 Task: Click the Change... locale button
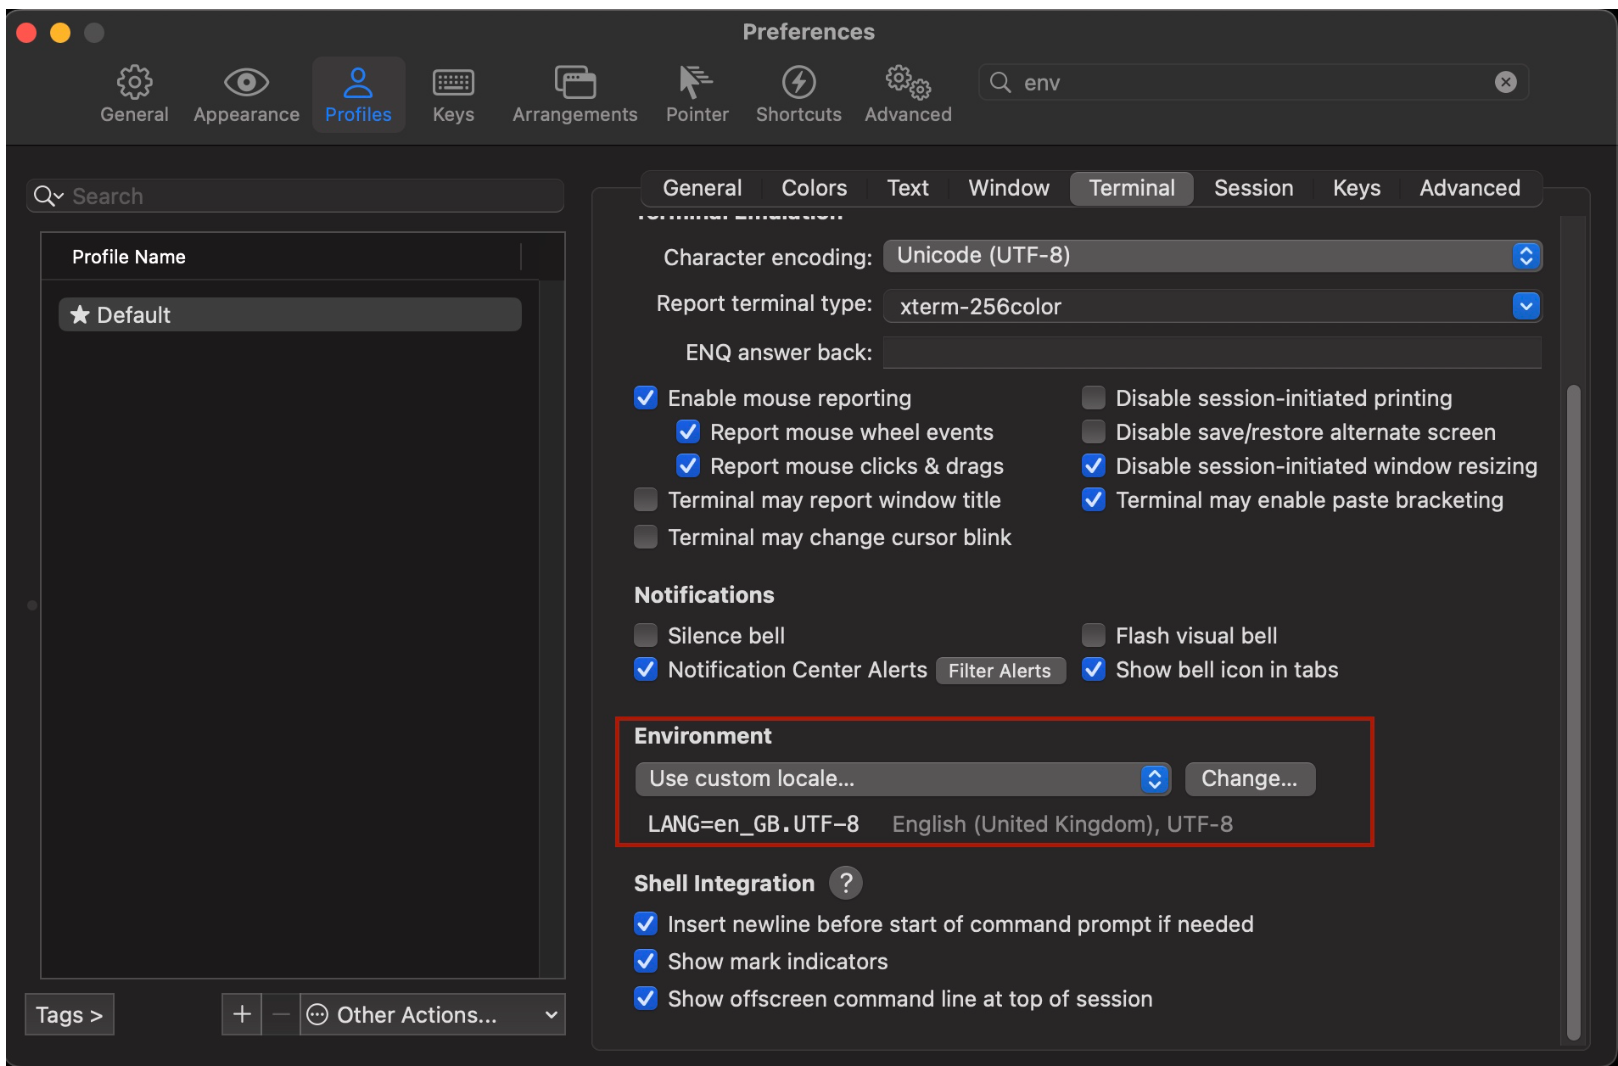click(1250, 779)
